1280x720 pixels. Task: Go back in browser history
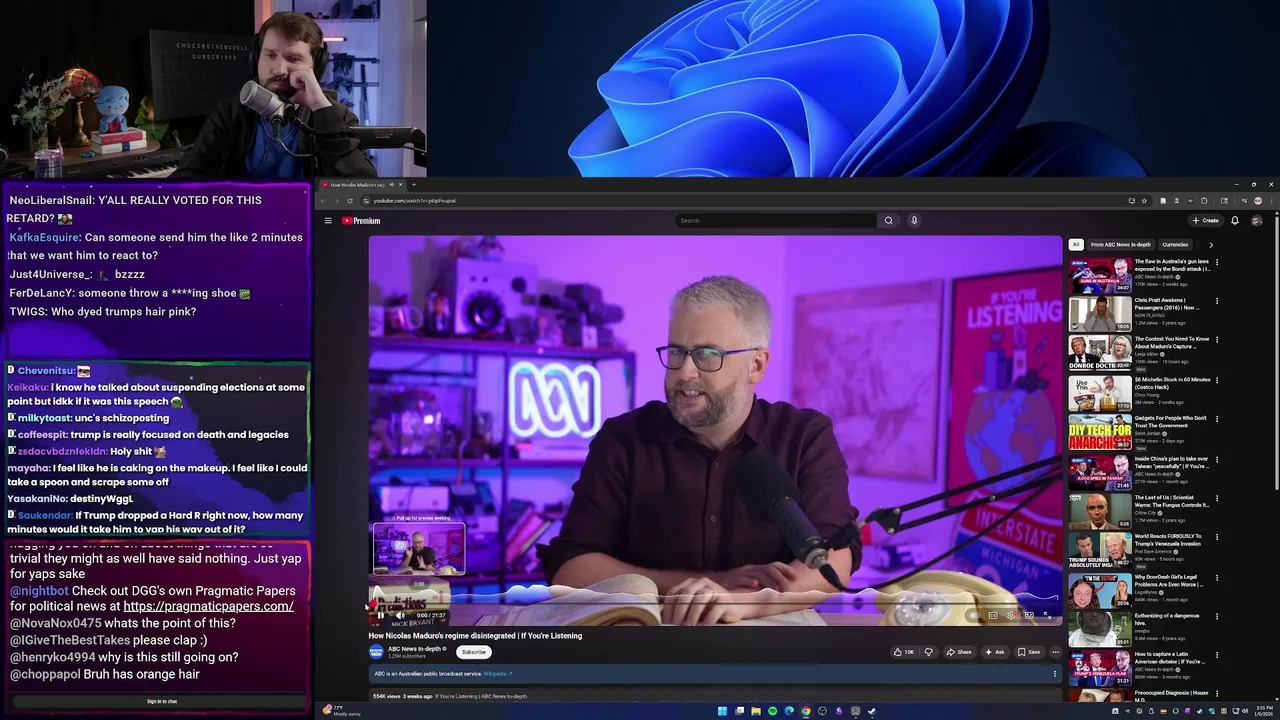point(323,201)
